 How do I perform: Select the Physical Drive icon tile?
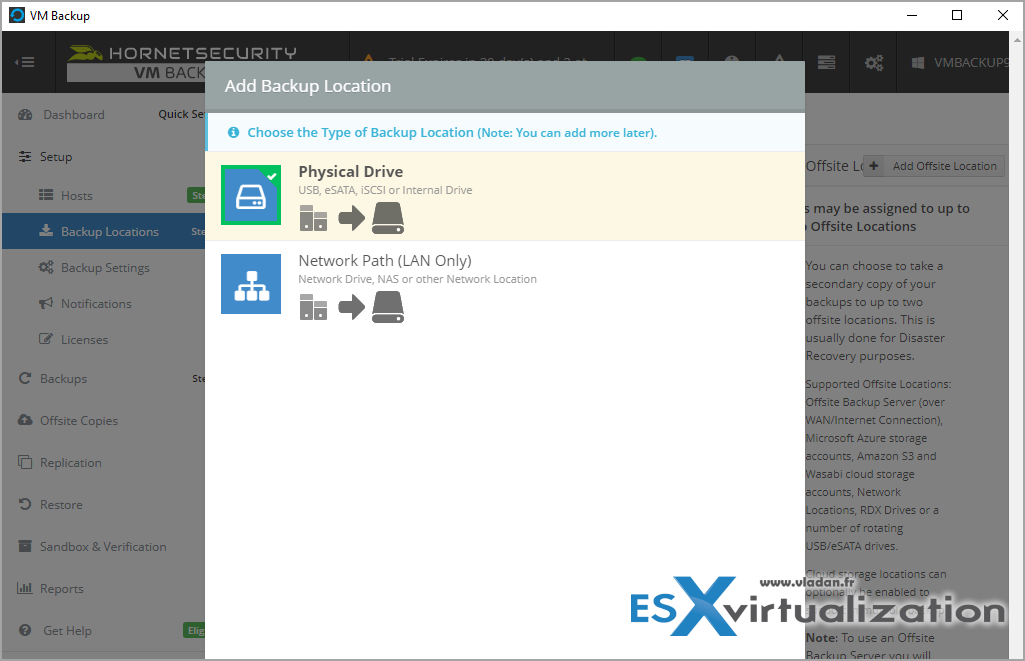click(x=251, y=195)
